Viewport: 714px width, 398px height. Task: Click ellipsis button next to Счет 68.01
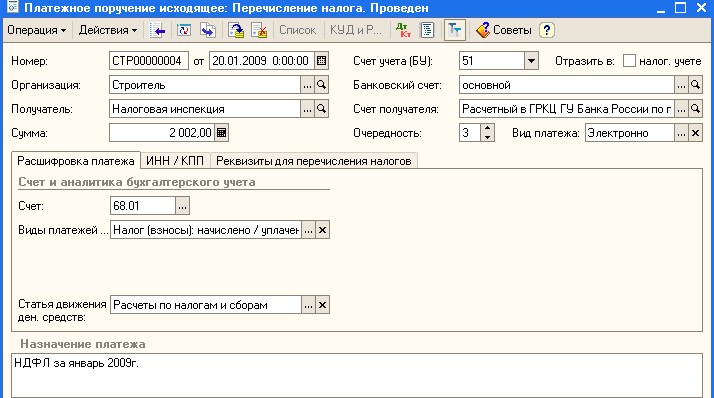(x=182, y=206)
